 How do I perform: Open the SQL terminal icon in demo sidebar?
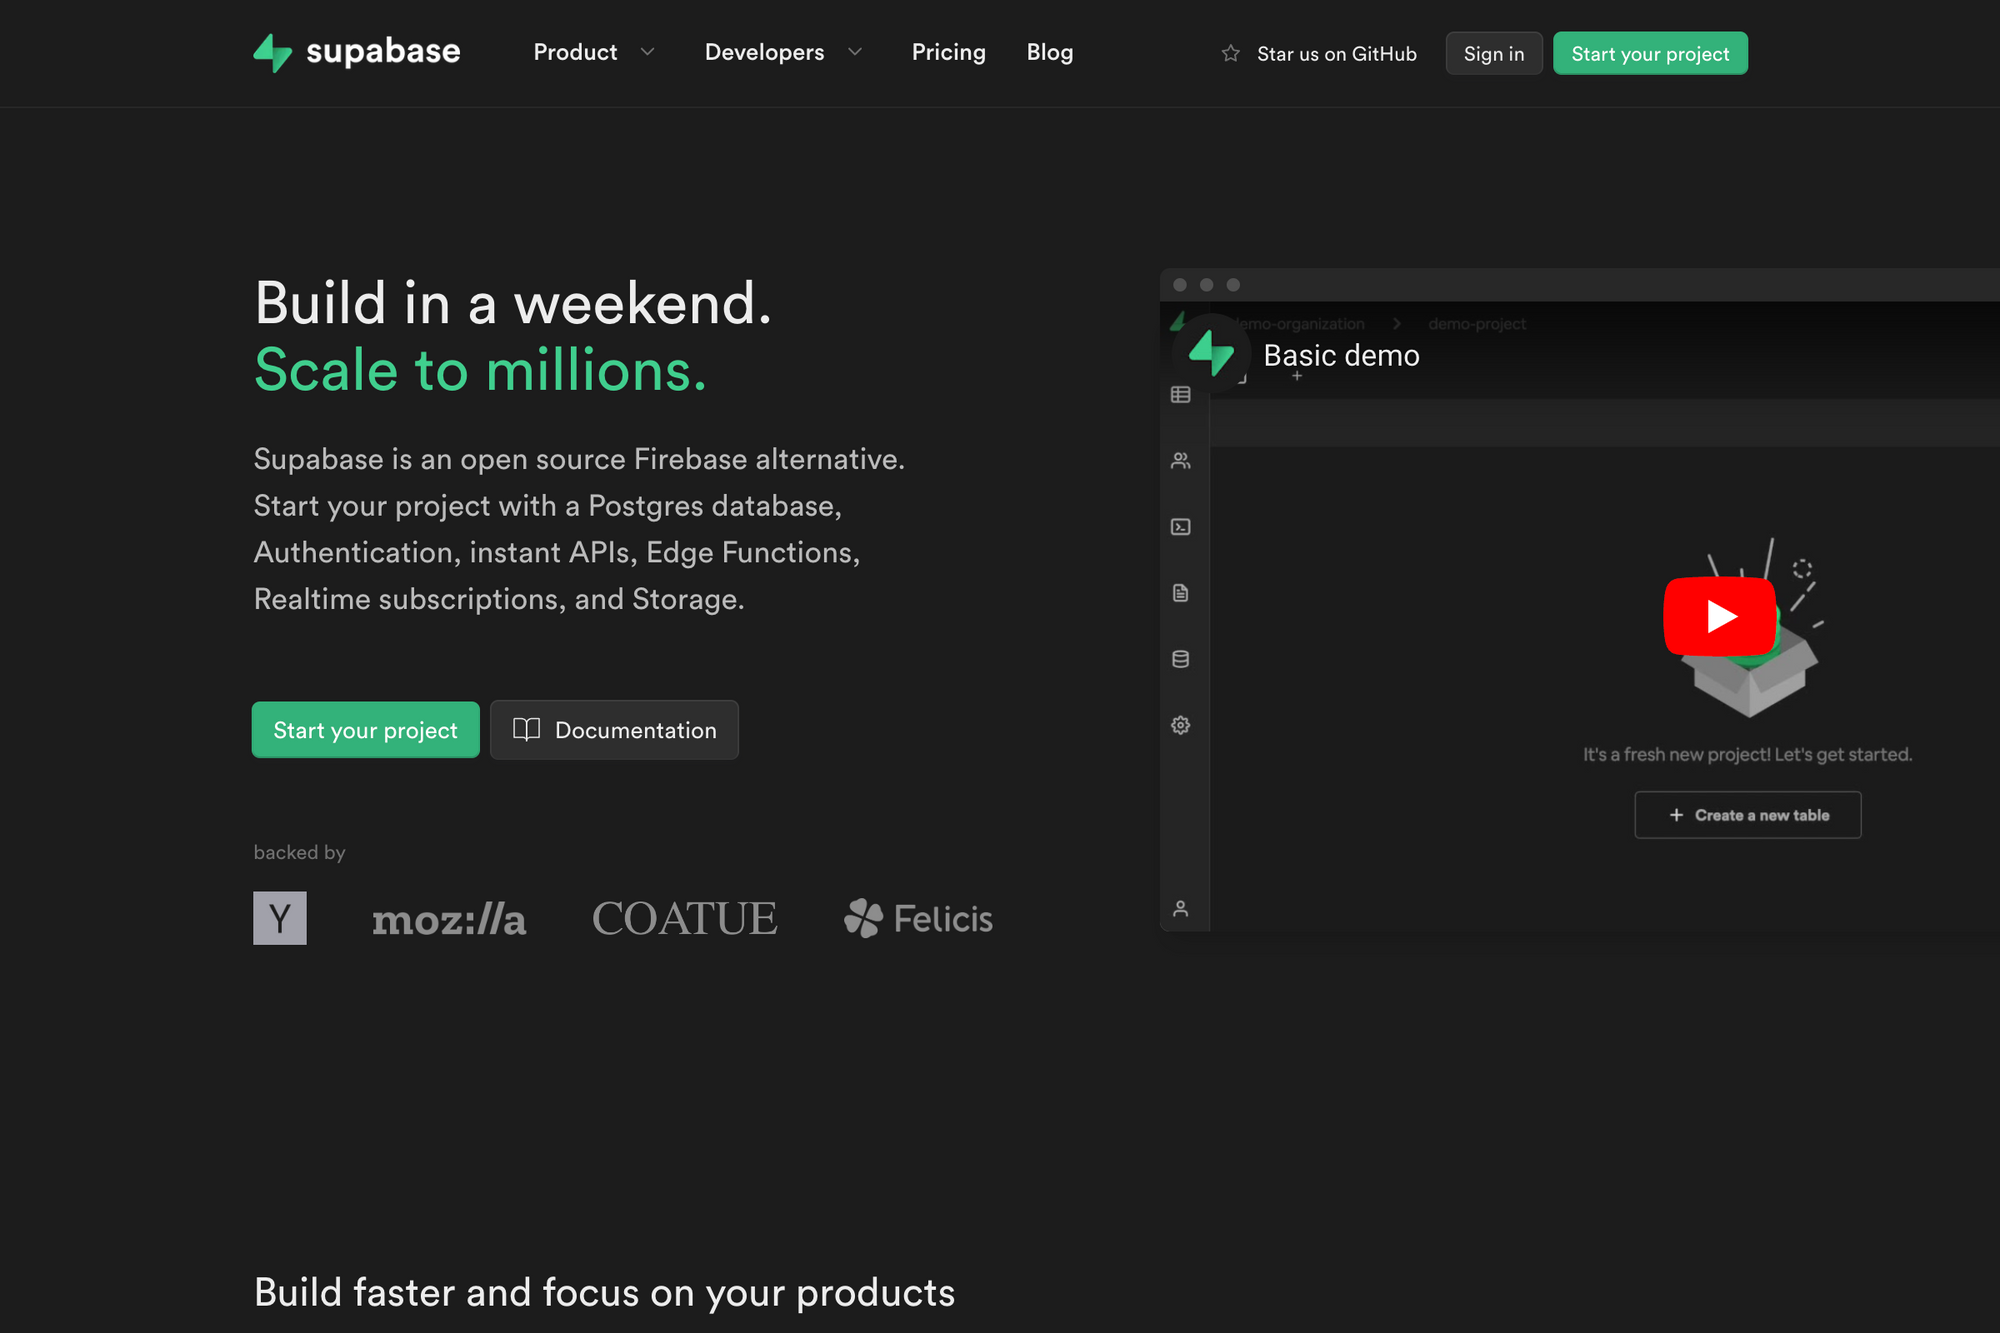[x=1181, y=527]
